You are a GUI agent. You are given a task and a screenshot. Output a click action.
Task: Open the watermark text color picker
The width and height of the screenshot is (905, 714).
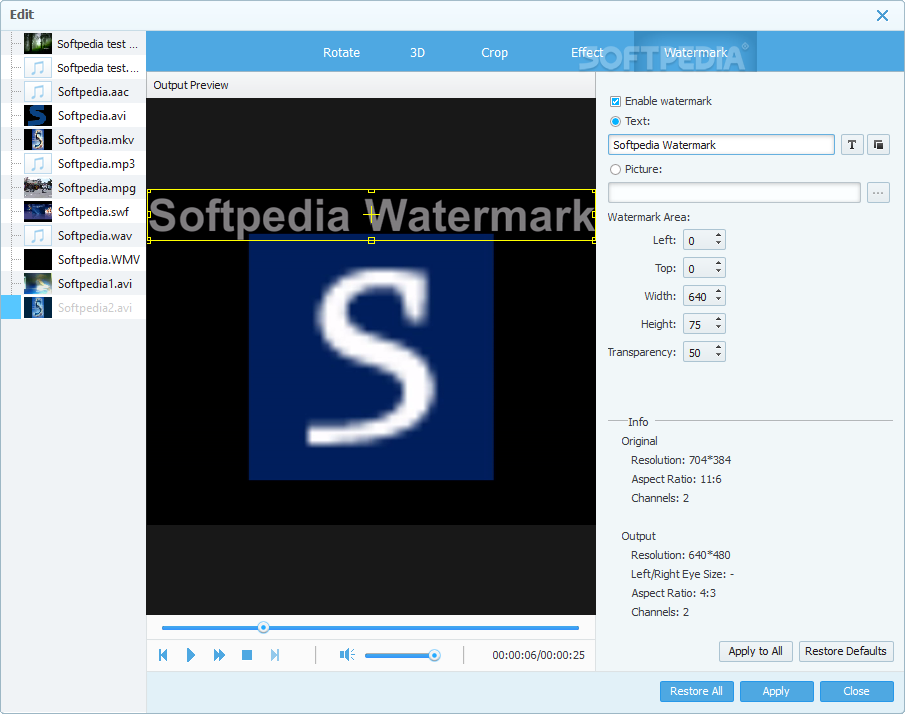click(878, 144)
